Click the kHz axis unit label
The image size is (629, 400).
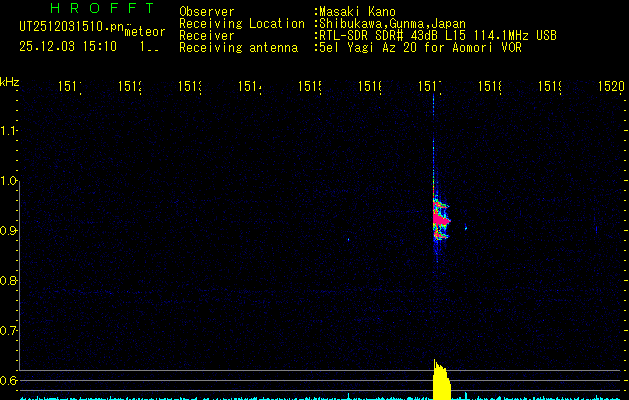[x=10, y=81]
